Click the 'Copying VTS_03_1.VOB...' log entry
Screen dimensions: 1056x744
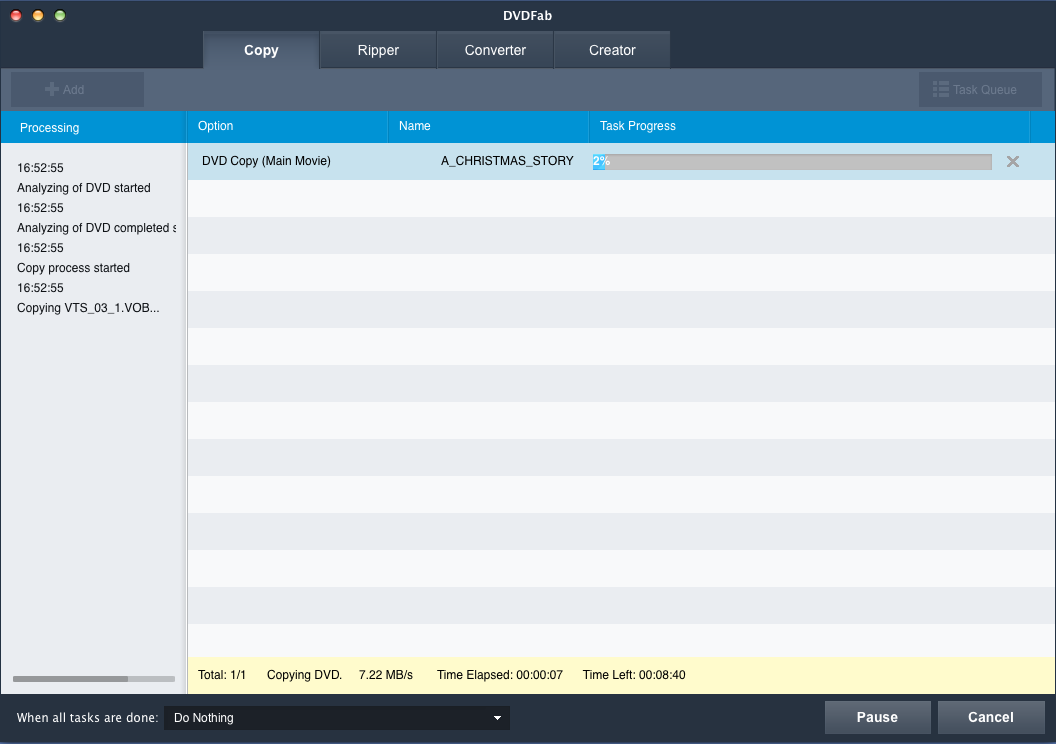pyautogui.click(x=88, y=308)
